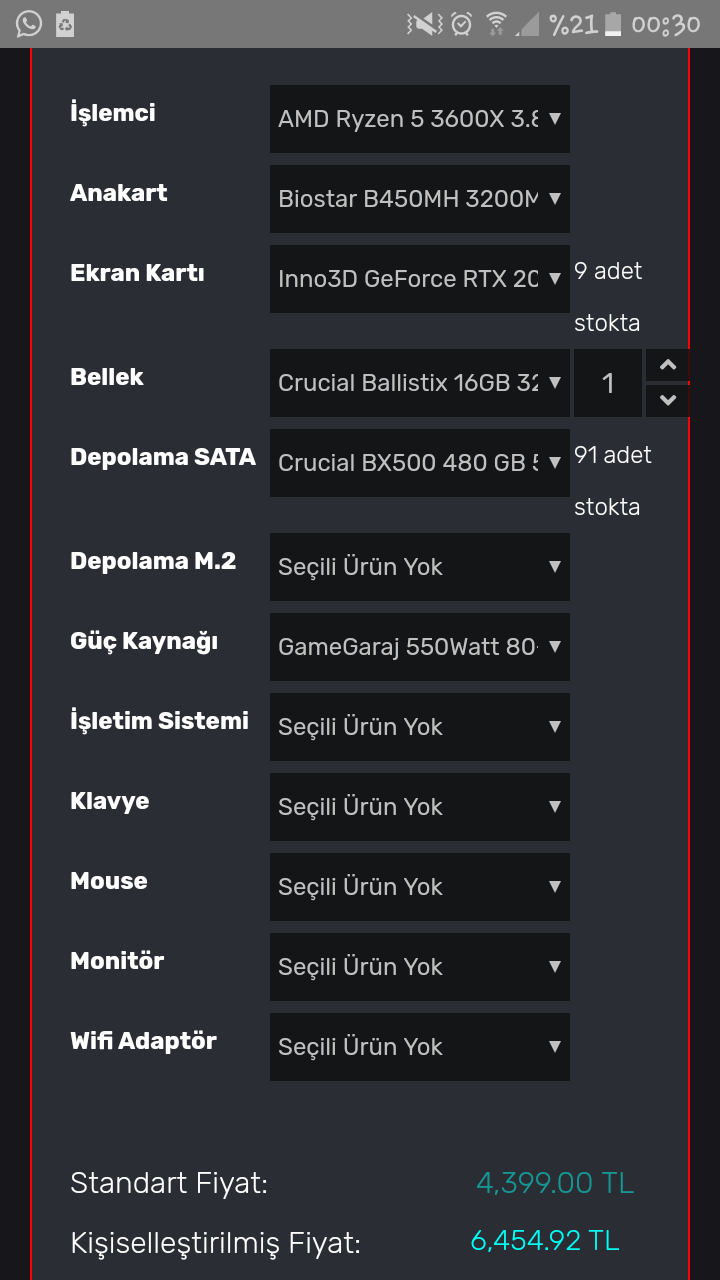Tap the alarm clock status icon
The image size is (720, 1280).
pyautogui.click(x=461, y=23)
